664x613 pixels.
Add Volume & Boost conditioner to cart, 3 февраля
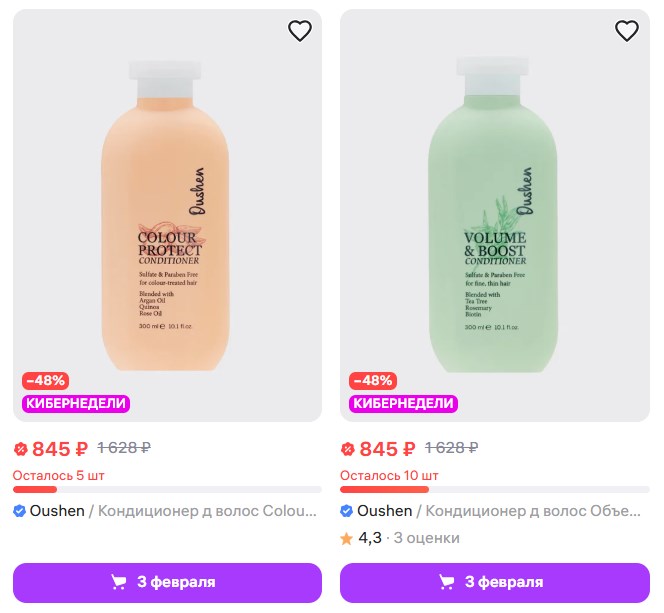tap(494, 582)
